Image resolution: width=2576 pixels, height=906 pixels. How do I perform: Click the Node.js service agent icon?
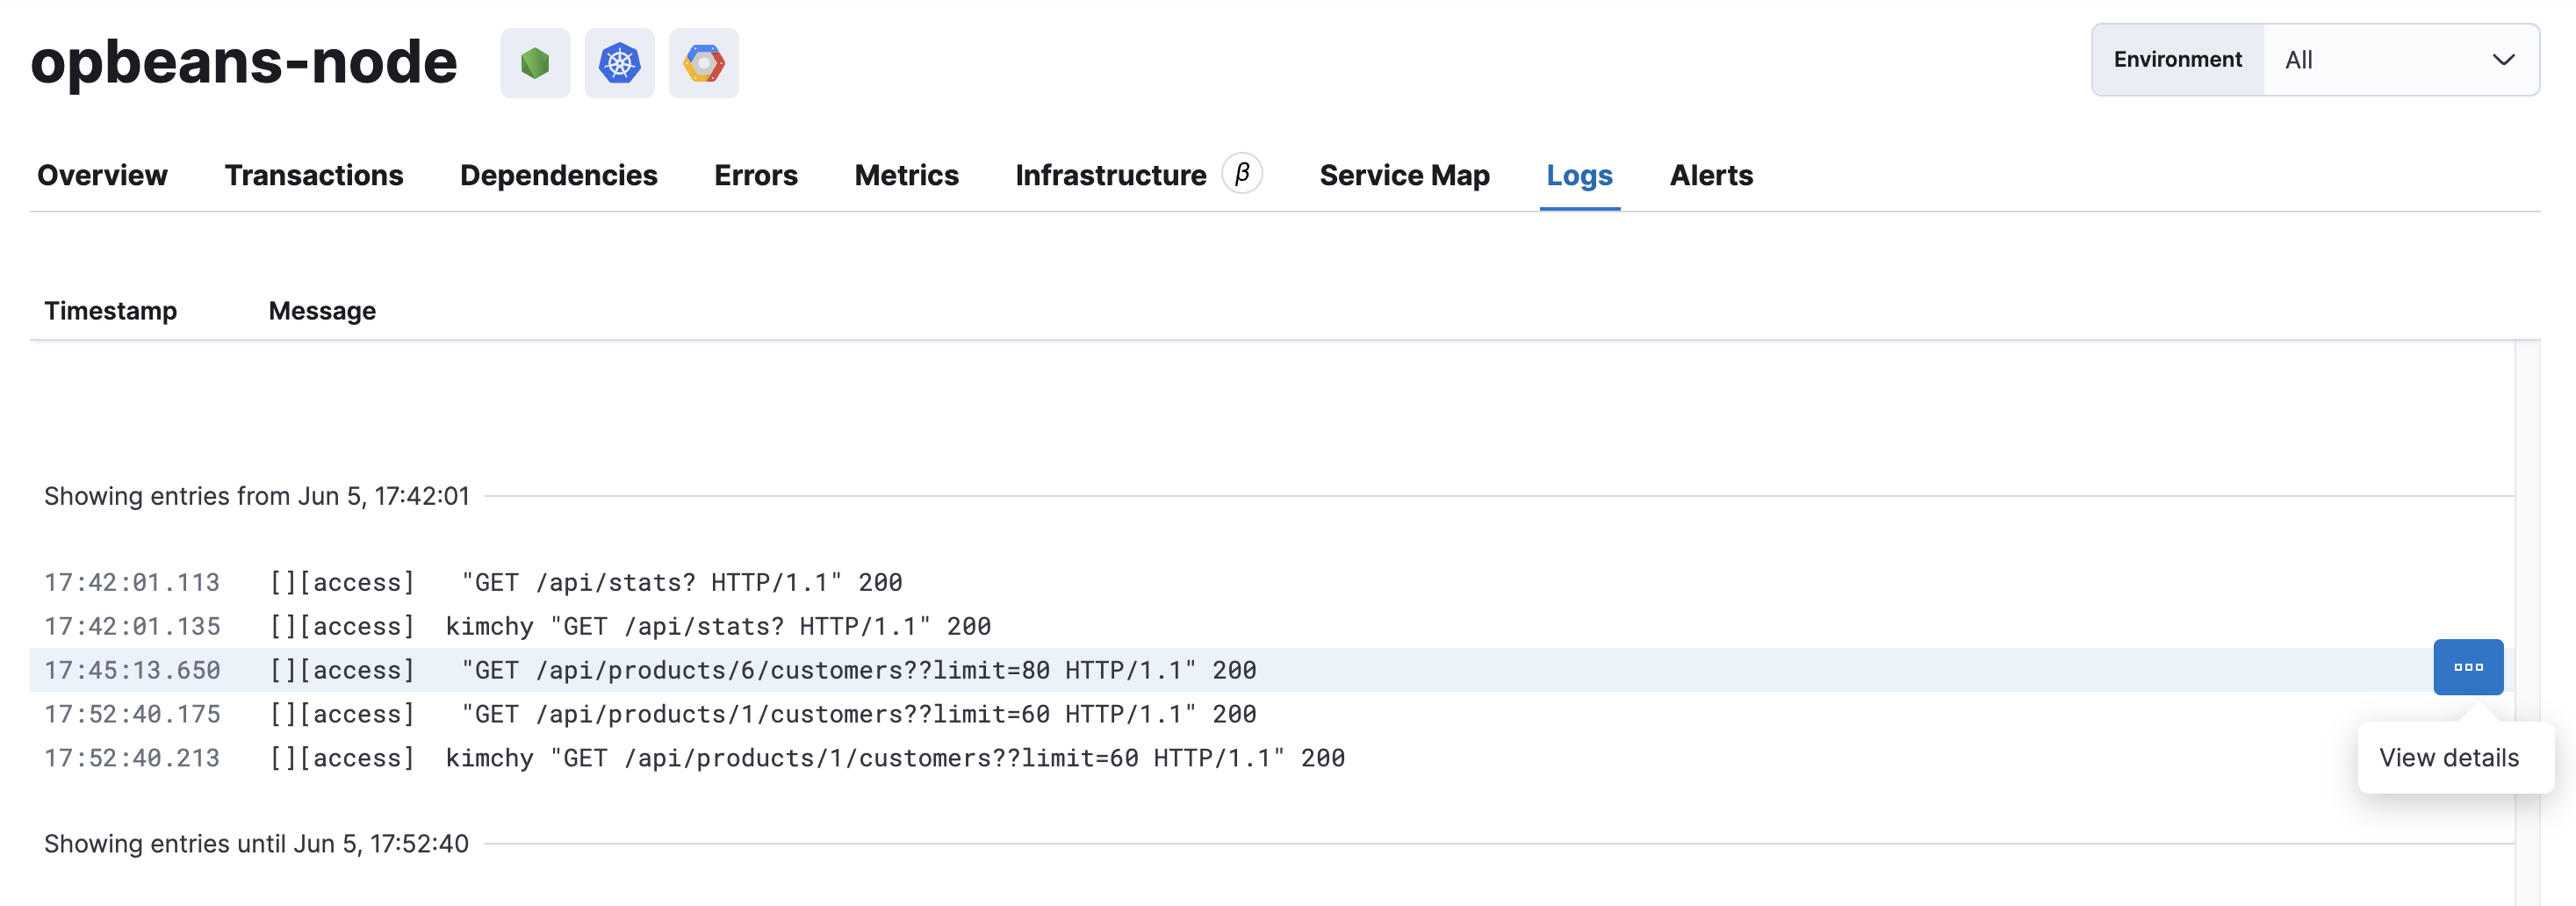click(x=535, y=61)
